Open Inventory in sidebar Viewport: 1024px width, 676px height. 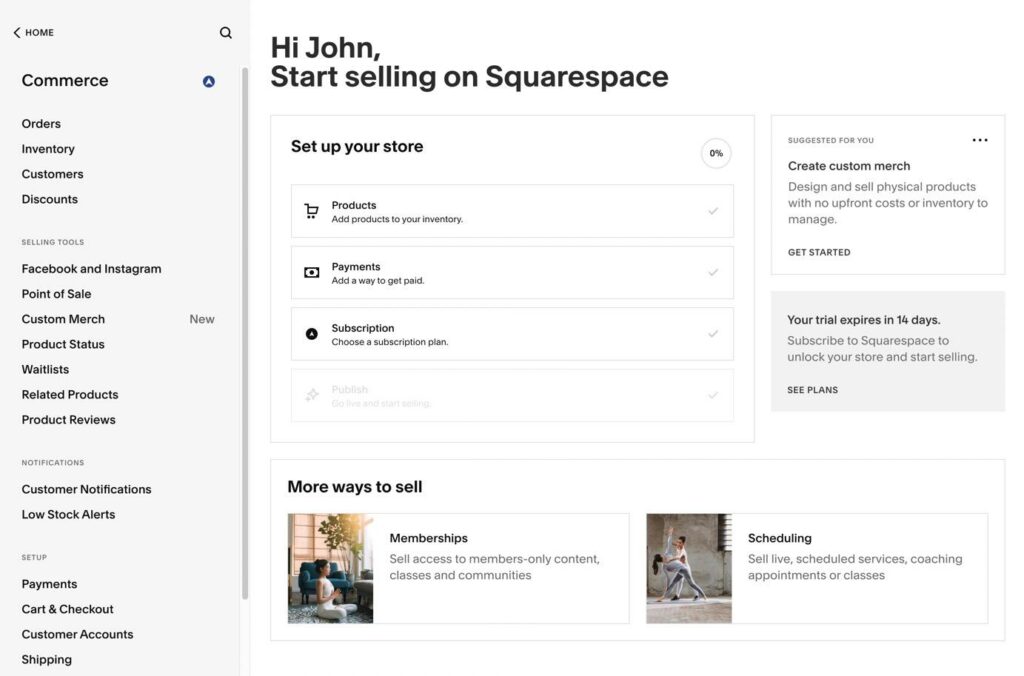[48, 149]
